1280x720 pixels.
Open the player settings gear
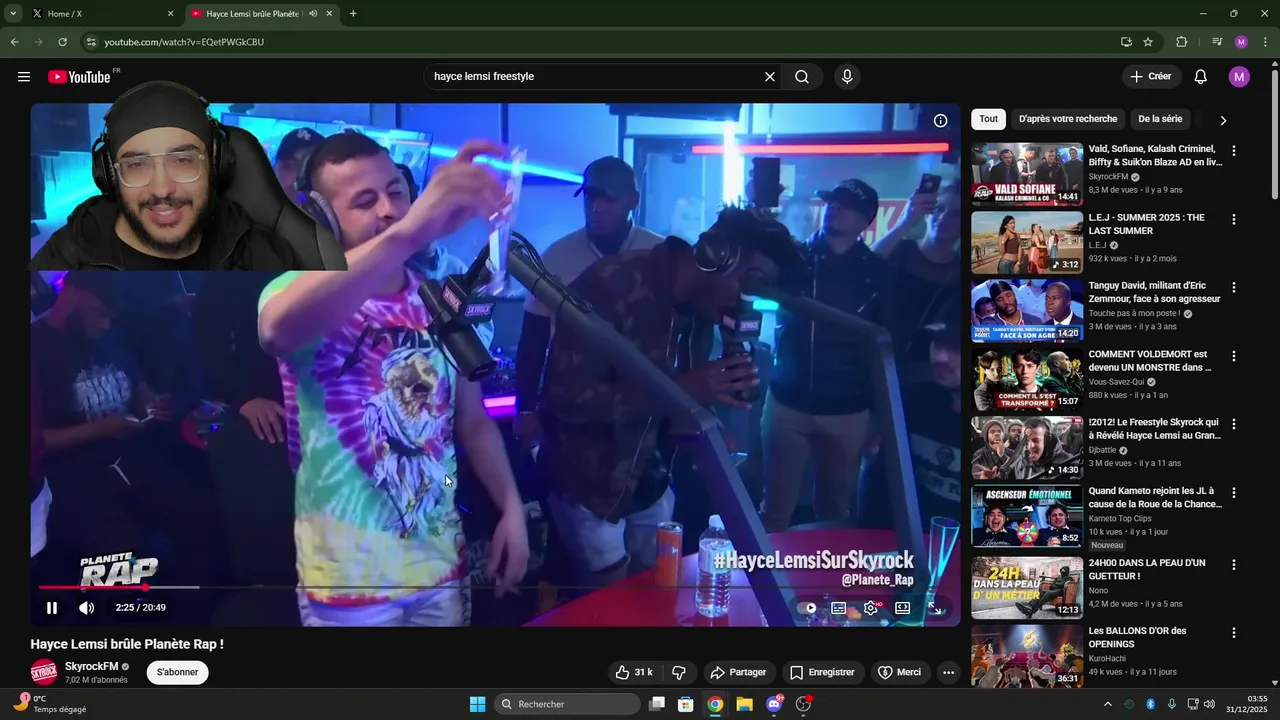(x=871, y=608)
